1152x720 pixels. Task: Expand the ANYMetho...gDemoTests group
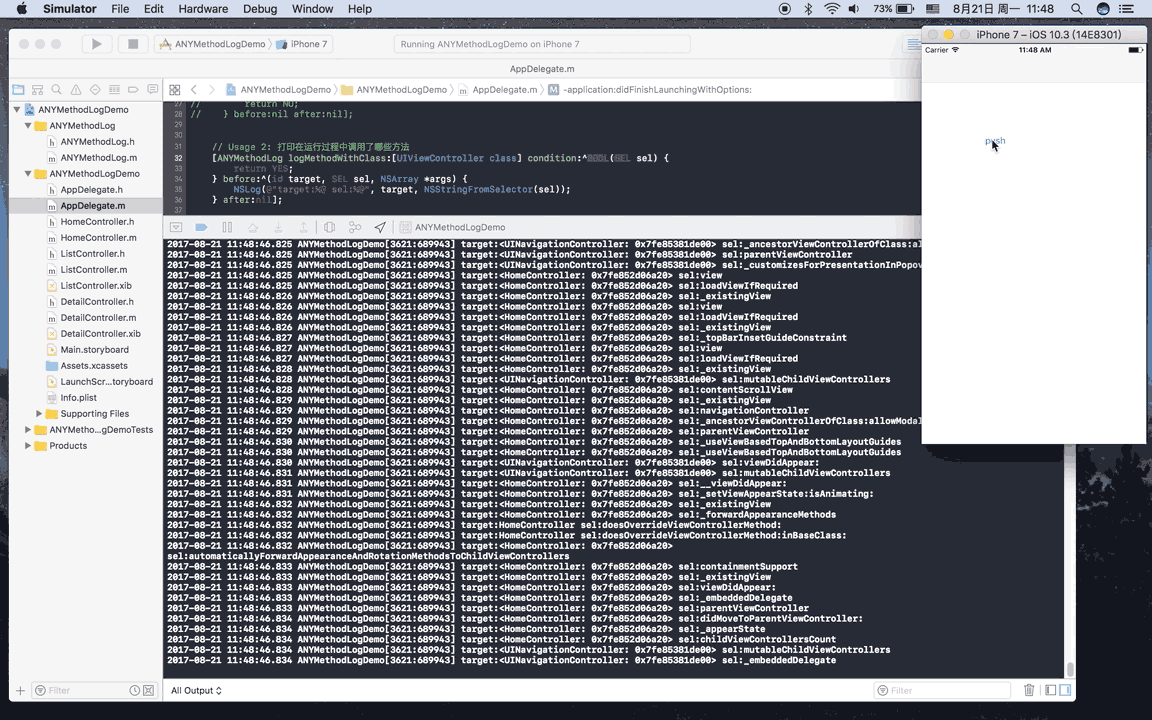click(28, 430)
